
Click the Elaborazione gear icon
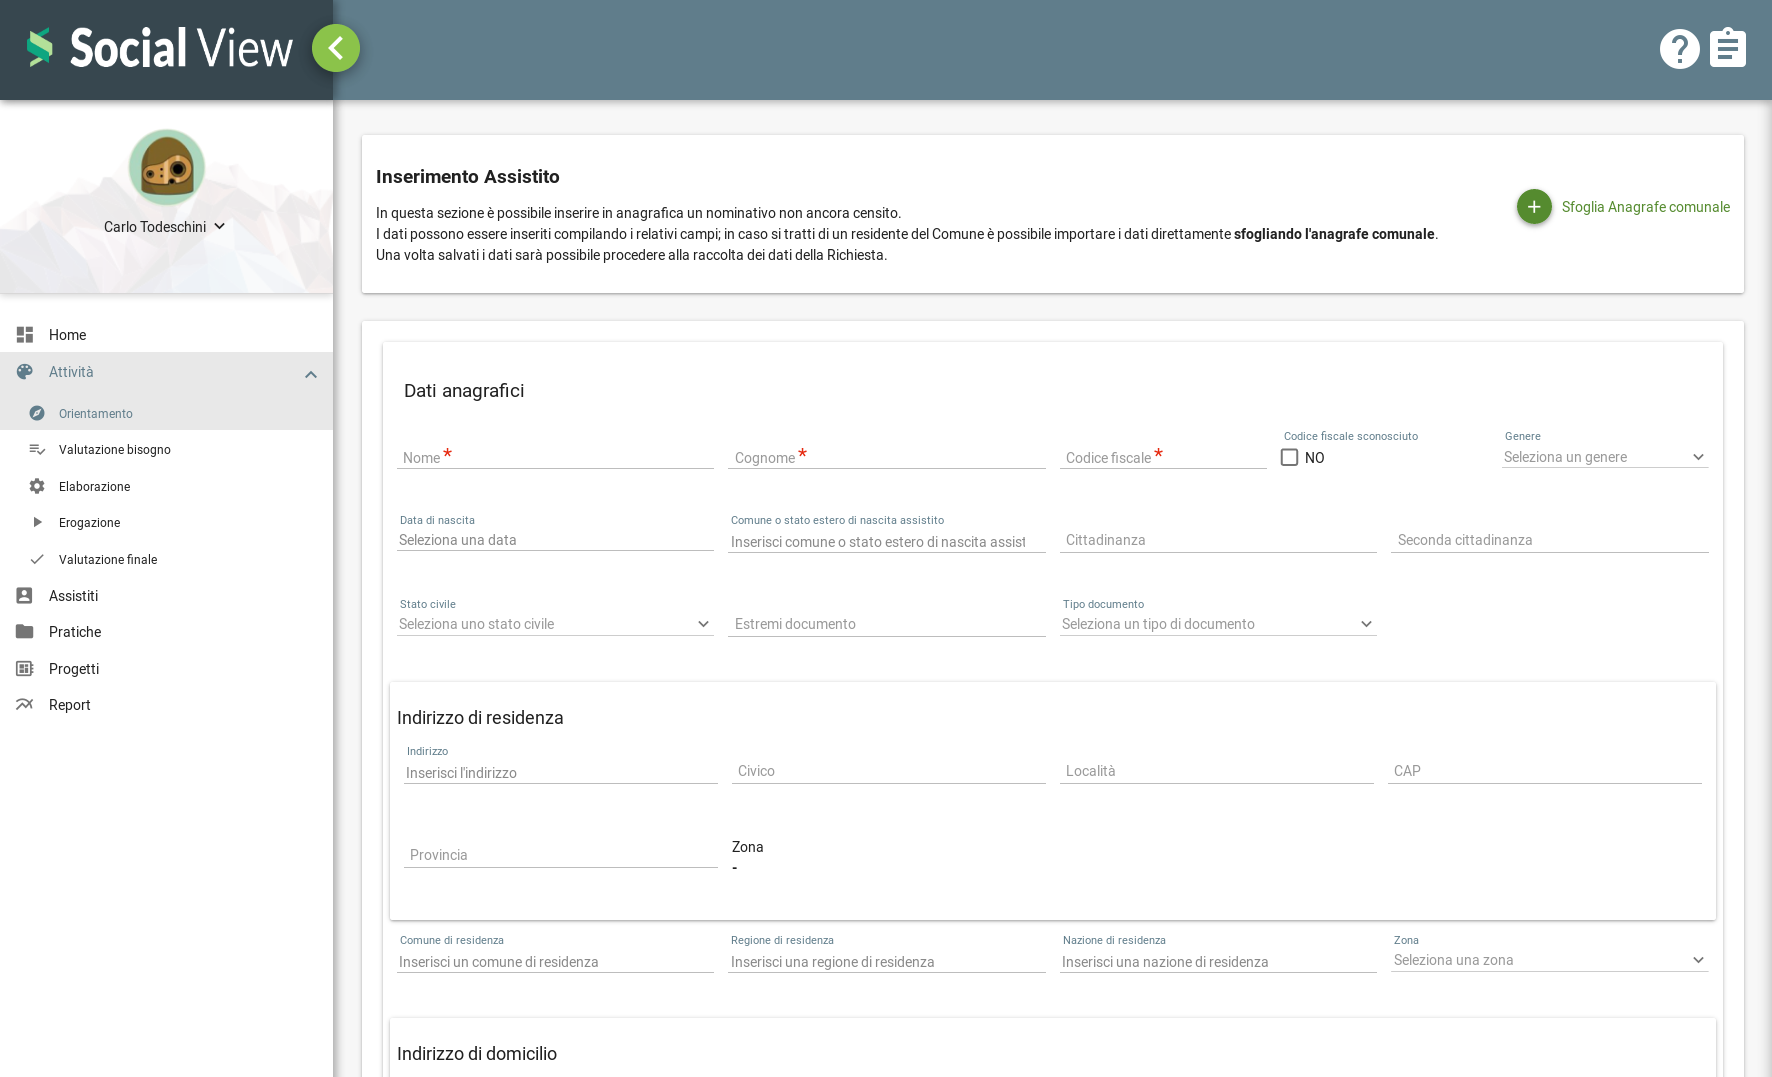[37, 486]
